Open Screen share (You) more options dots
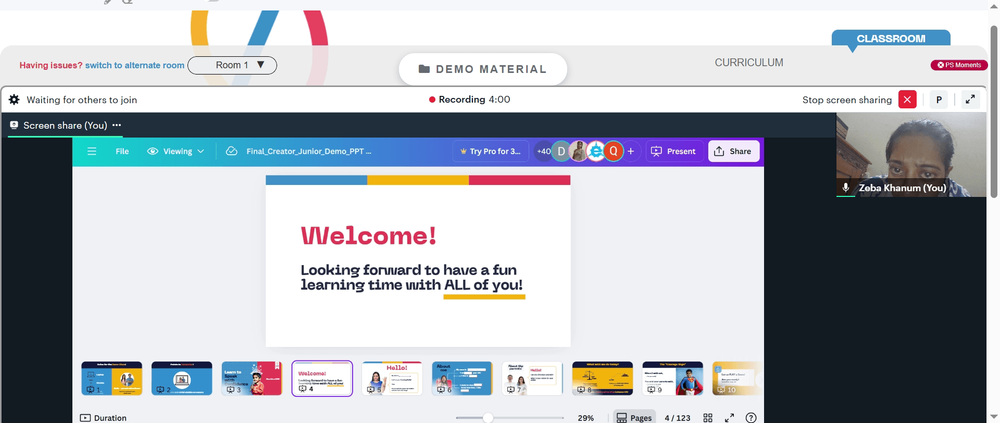This screenshot has width=1000, height=423. (x=116, y=125)
